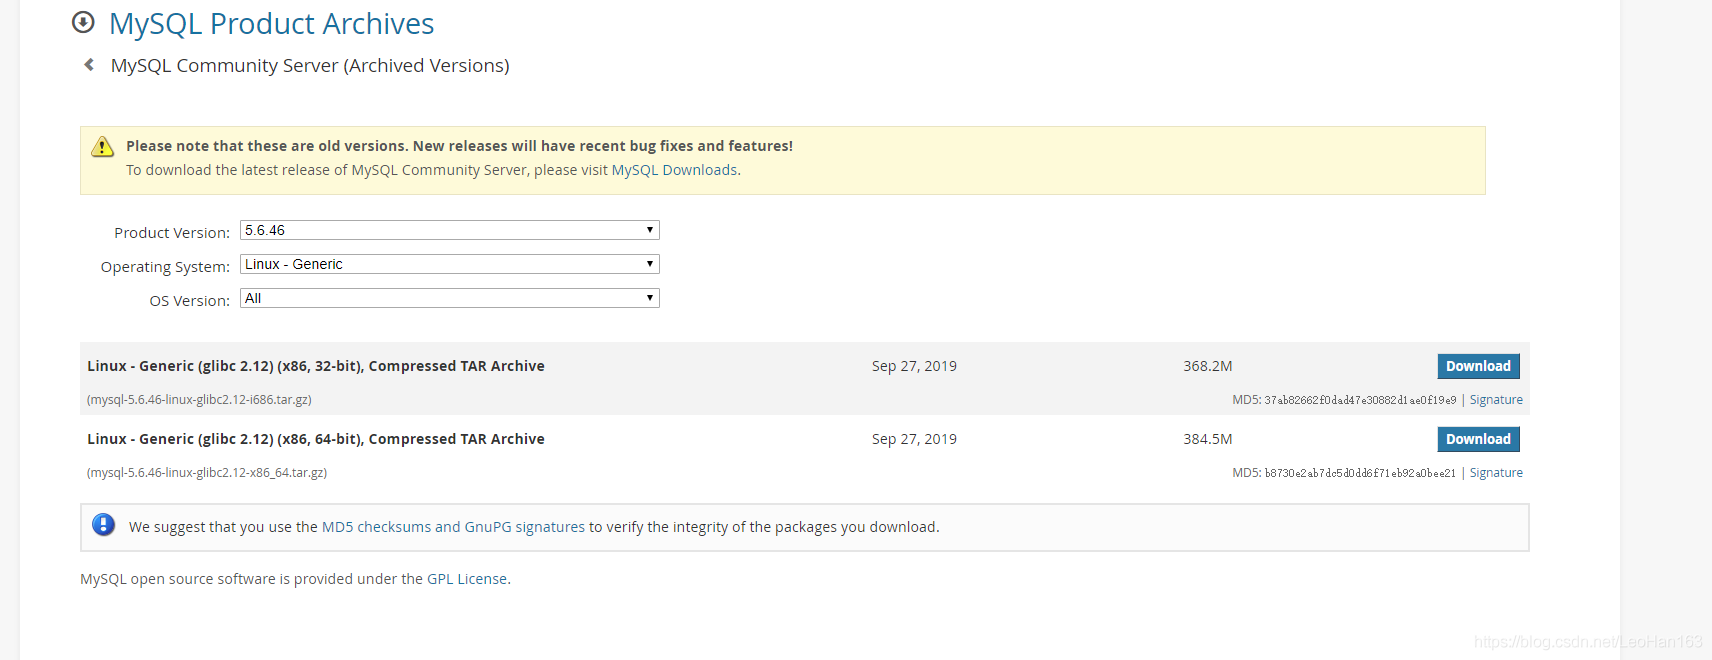Open the GPL License link
Viewport: 1712px width, 660px height.
pos(467,579)
